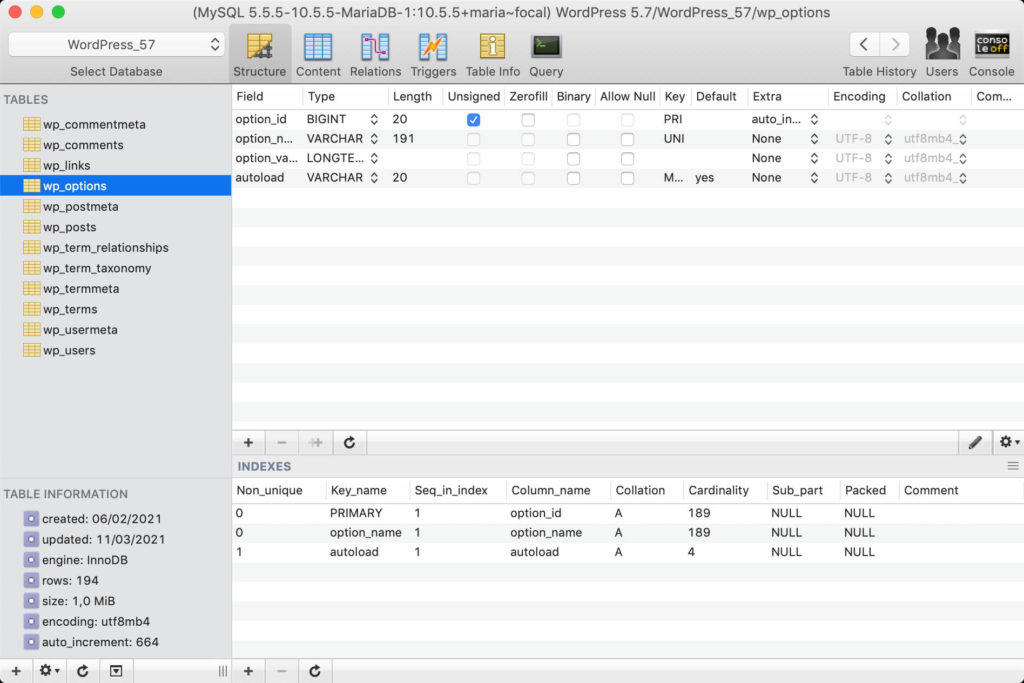Remove selected field with minus button
The width and height of the screenshot is (1024, 683).
281,443
